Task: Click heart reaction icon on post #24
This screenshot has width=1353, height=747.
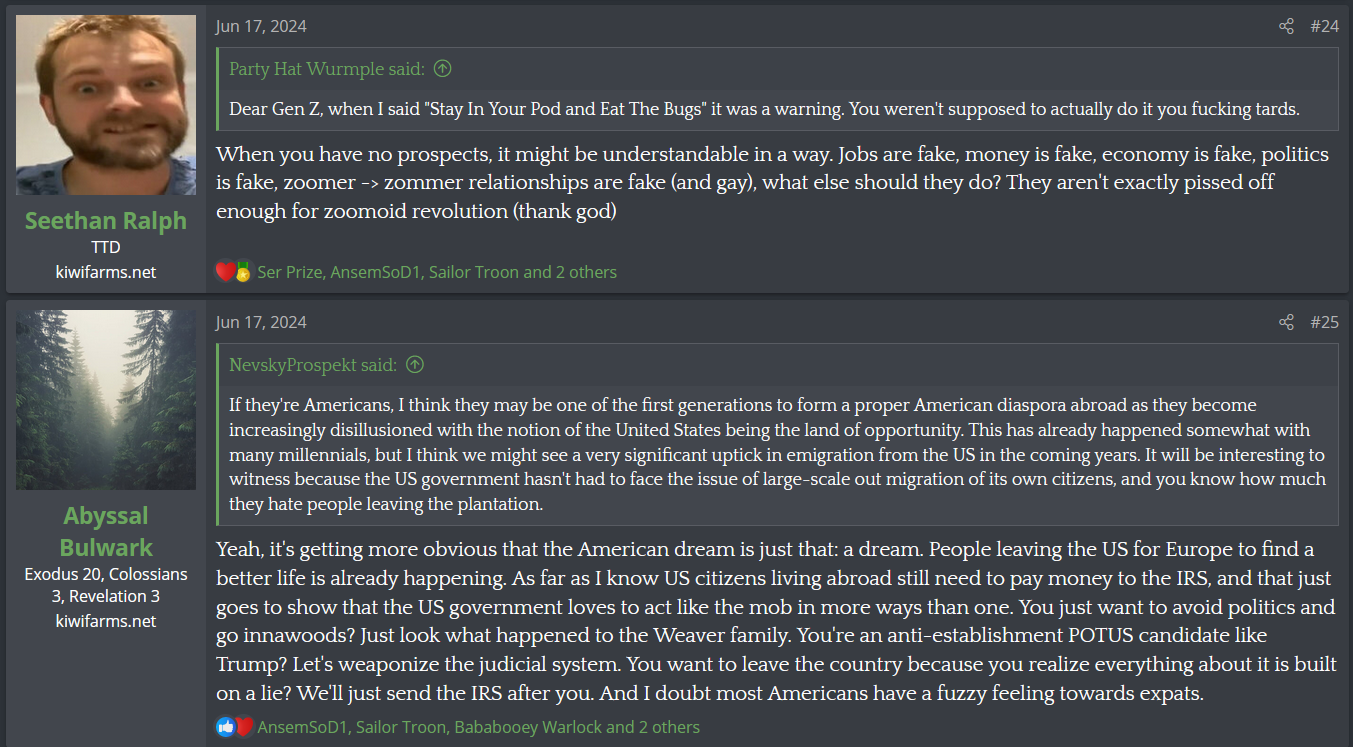Action: 225,271
